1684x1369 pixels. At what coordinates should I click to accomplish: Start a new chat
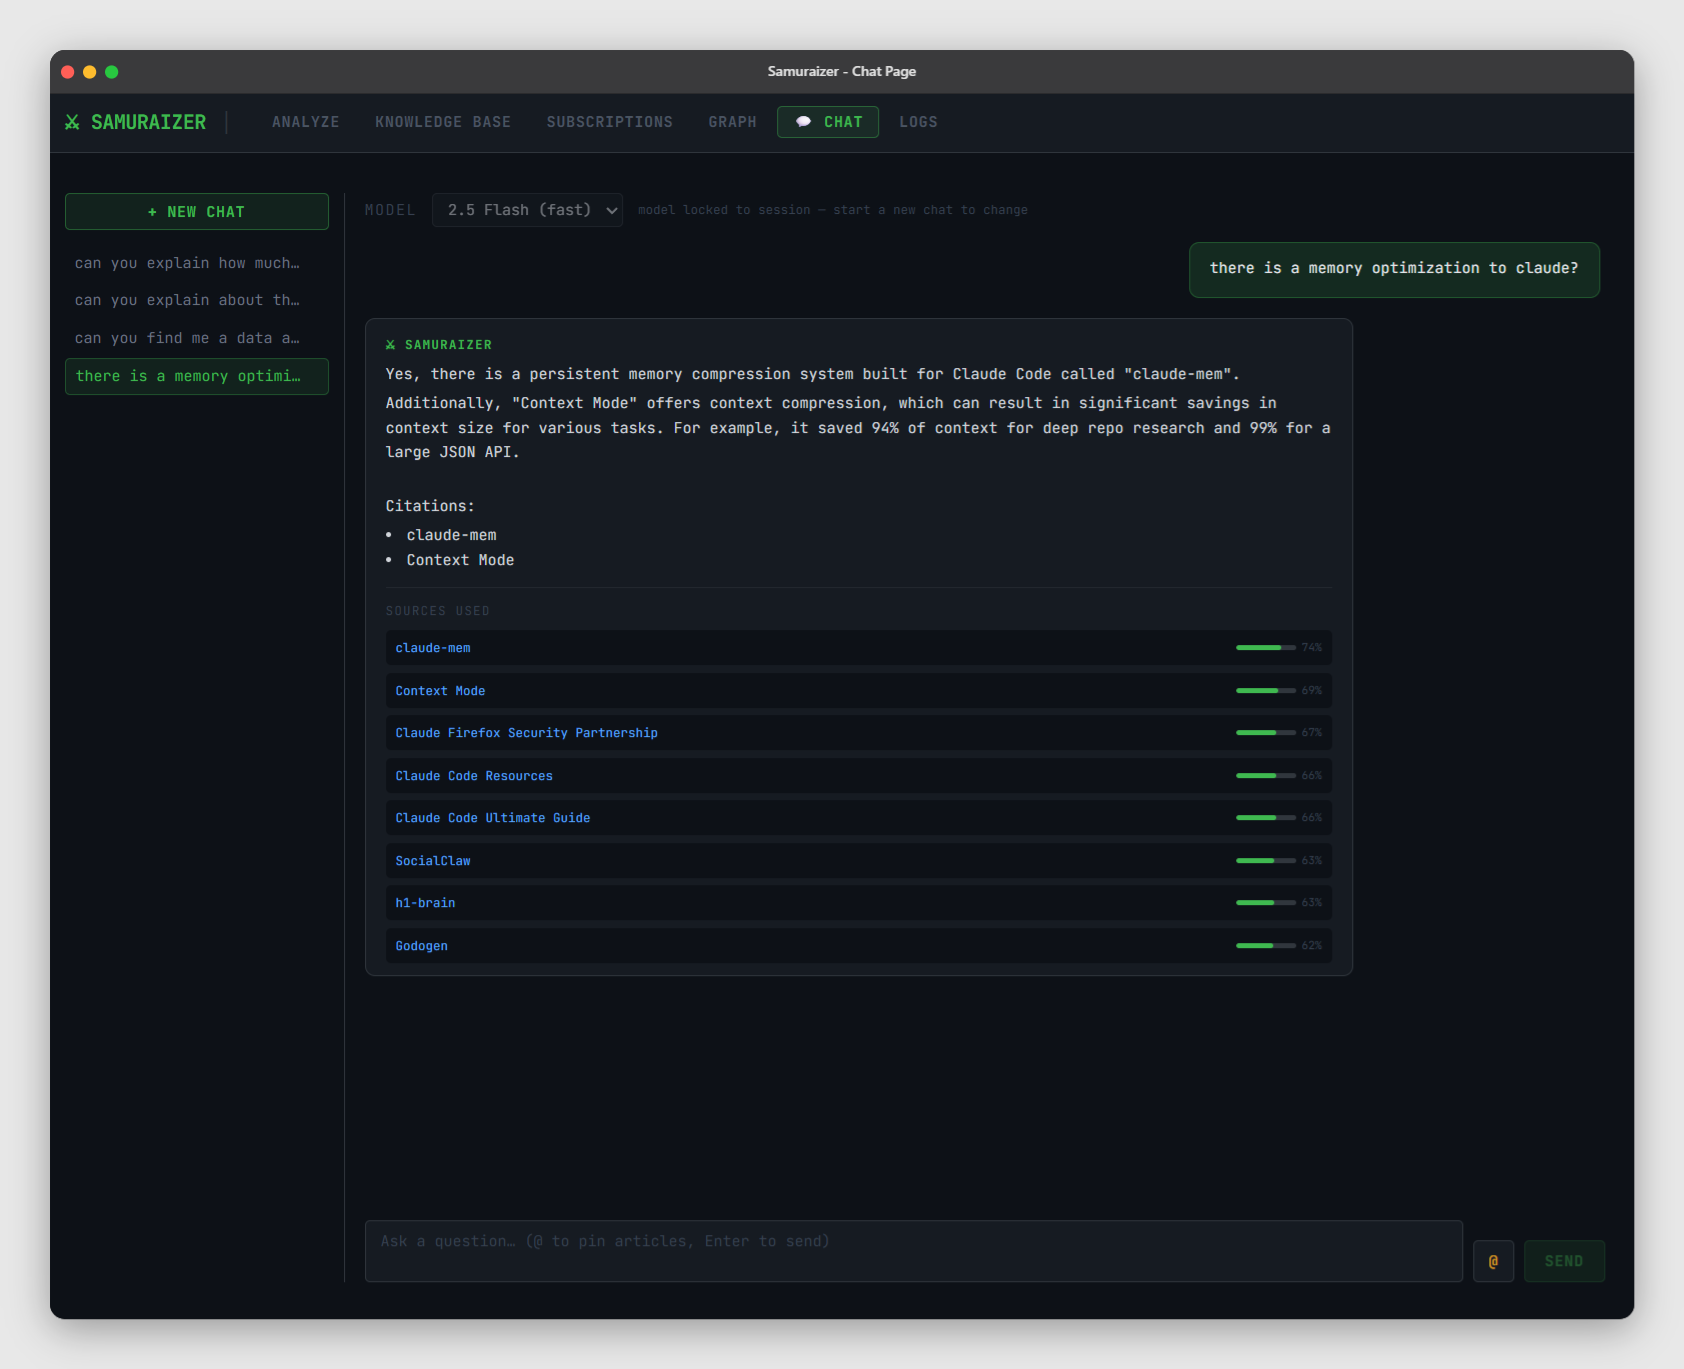197,212
